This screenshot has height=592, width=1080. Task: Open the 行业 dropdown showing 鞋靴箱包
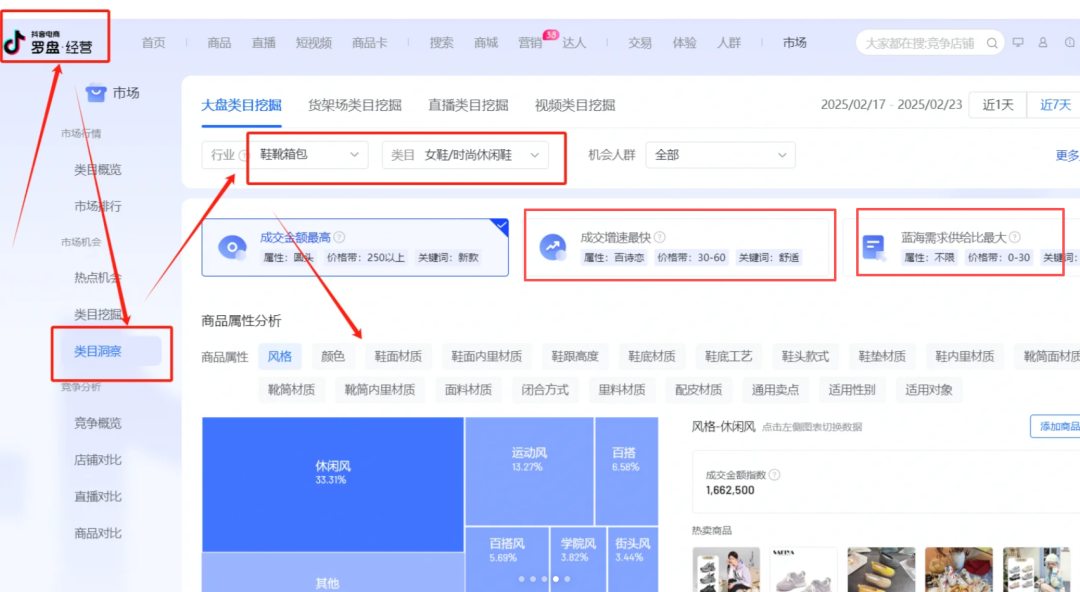308,155
